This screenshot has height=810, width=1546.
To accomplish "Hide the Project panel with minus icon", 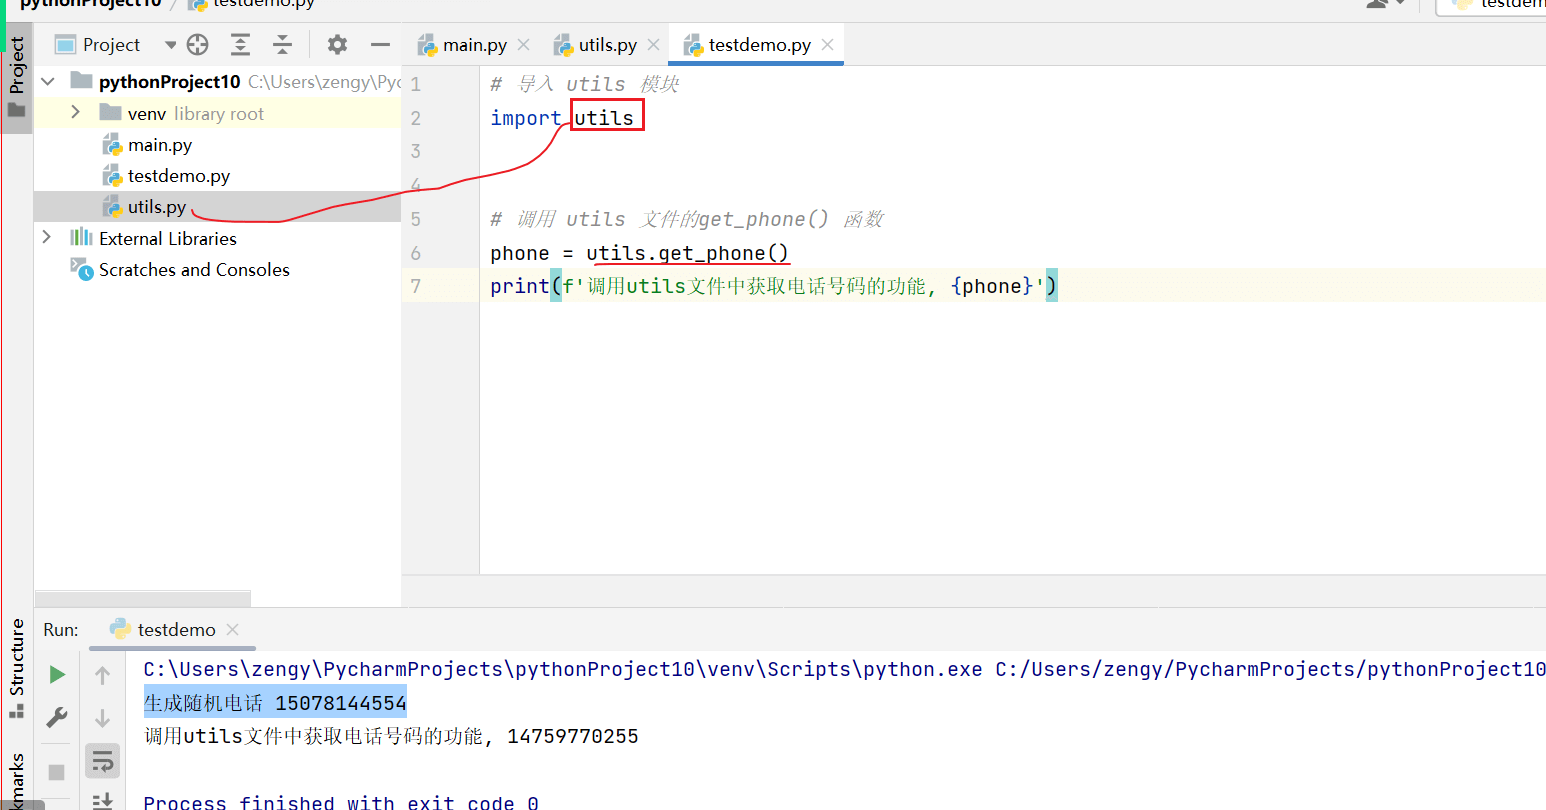I will [x=380, y=44].
